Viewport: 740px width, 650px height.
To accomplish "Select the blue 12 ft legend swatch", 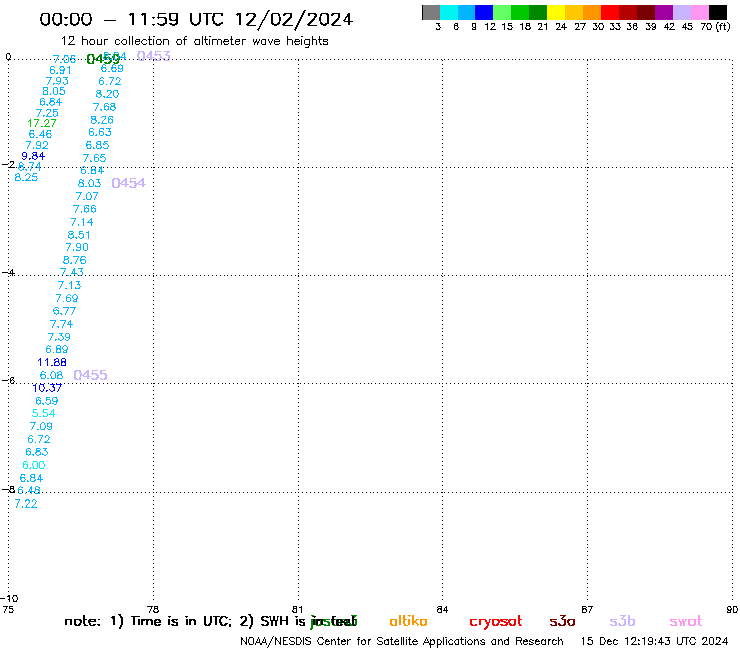I will pos(484,12).
